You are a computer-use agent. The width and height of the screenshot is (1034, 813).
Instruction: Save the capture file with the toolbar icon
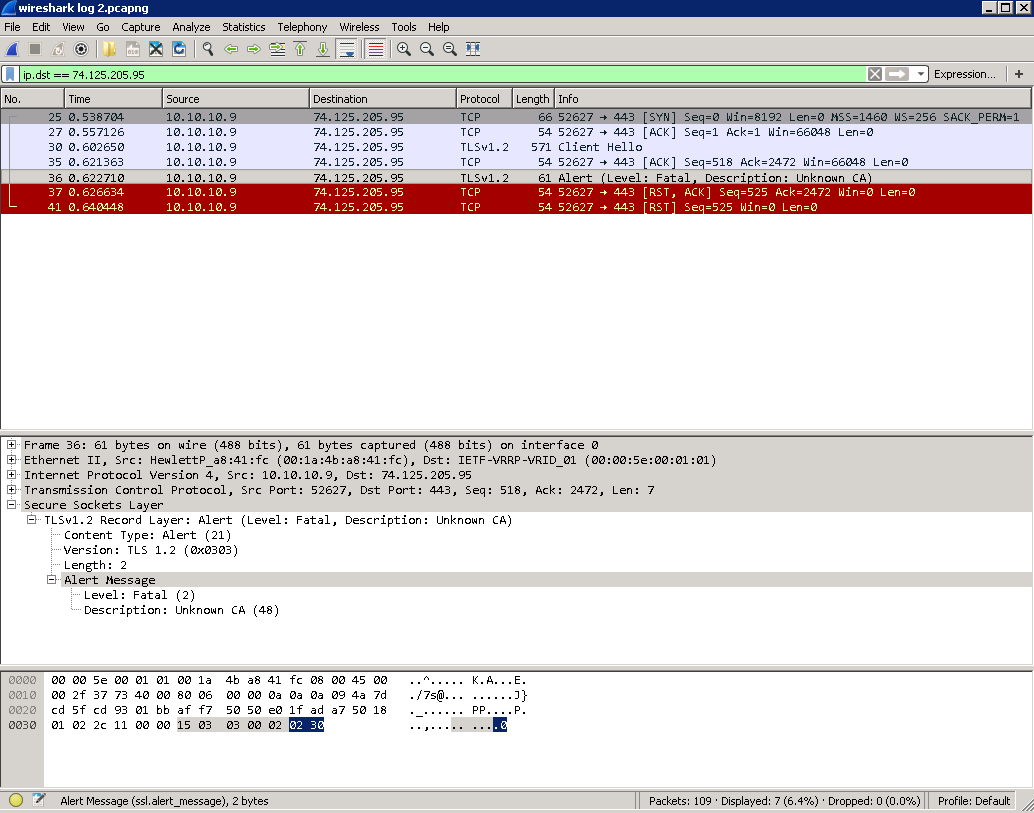point(133,49)
